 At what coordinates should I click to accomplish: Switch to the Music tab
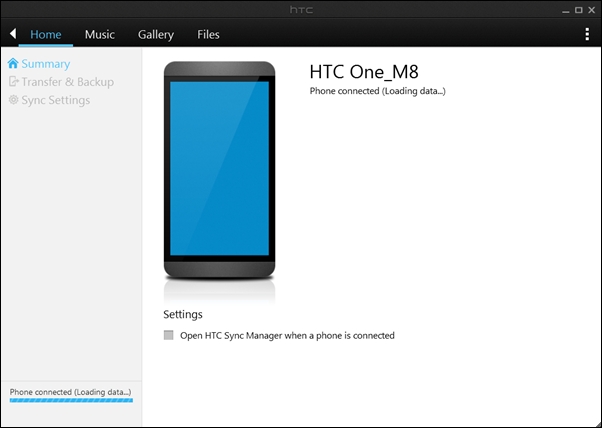click(x=100, y=35)
